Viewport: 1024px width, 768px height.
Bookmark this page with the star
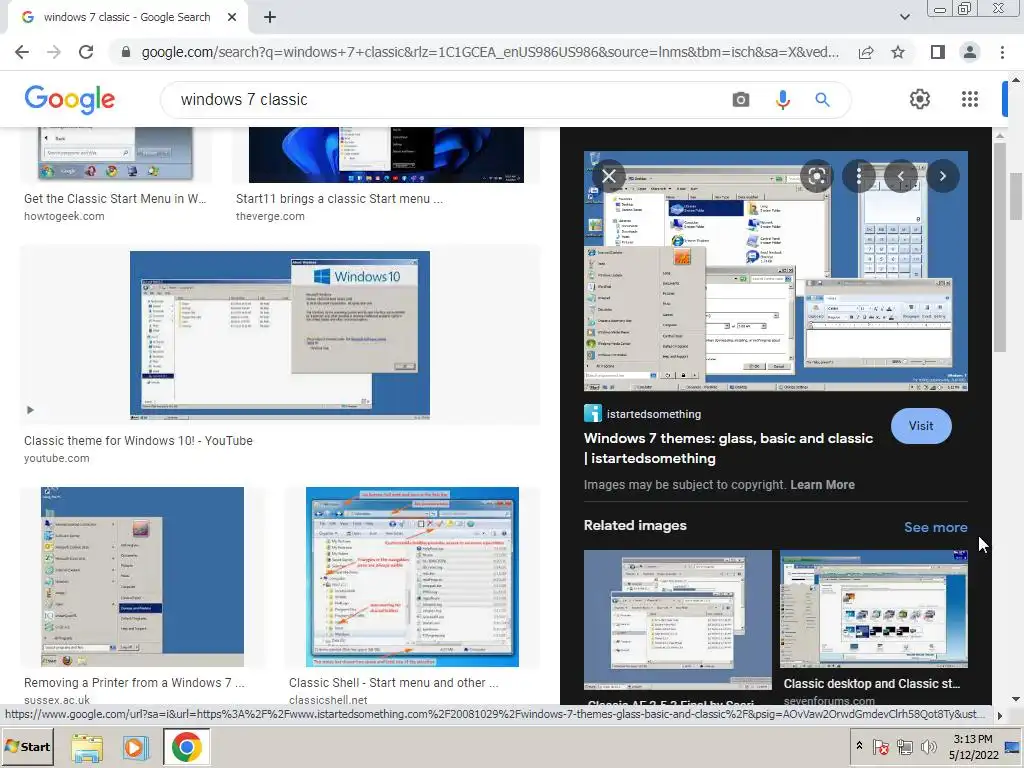point(898,52)
